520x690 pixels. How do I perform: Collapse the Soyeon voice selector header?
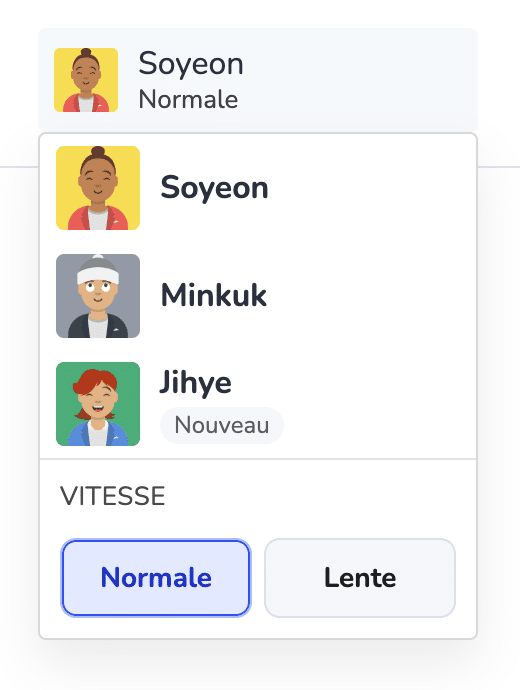tap(258, 80)
